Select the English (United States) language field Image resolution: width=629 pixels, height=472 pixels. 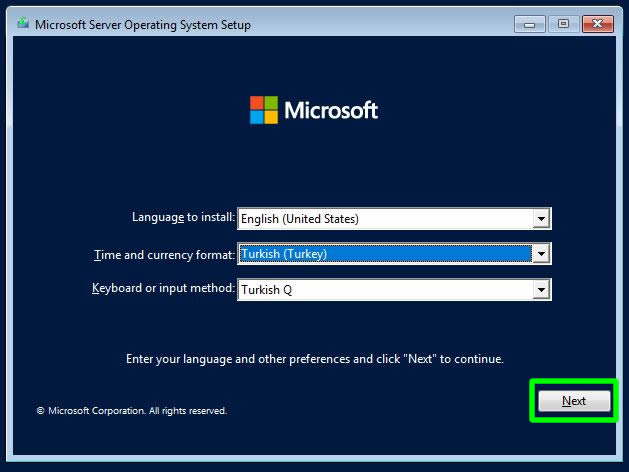(x=385, y=218)
